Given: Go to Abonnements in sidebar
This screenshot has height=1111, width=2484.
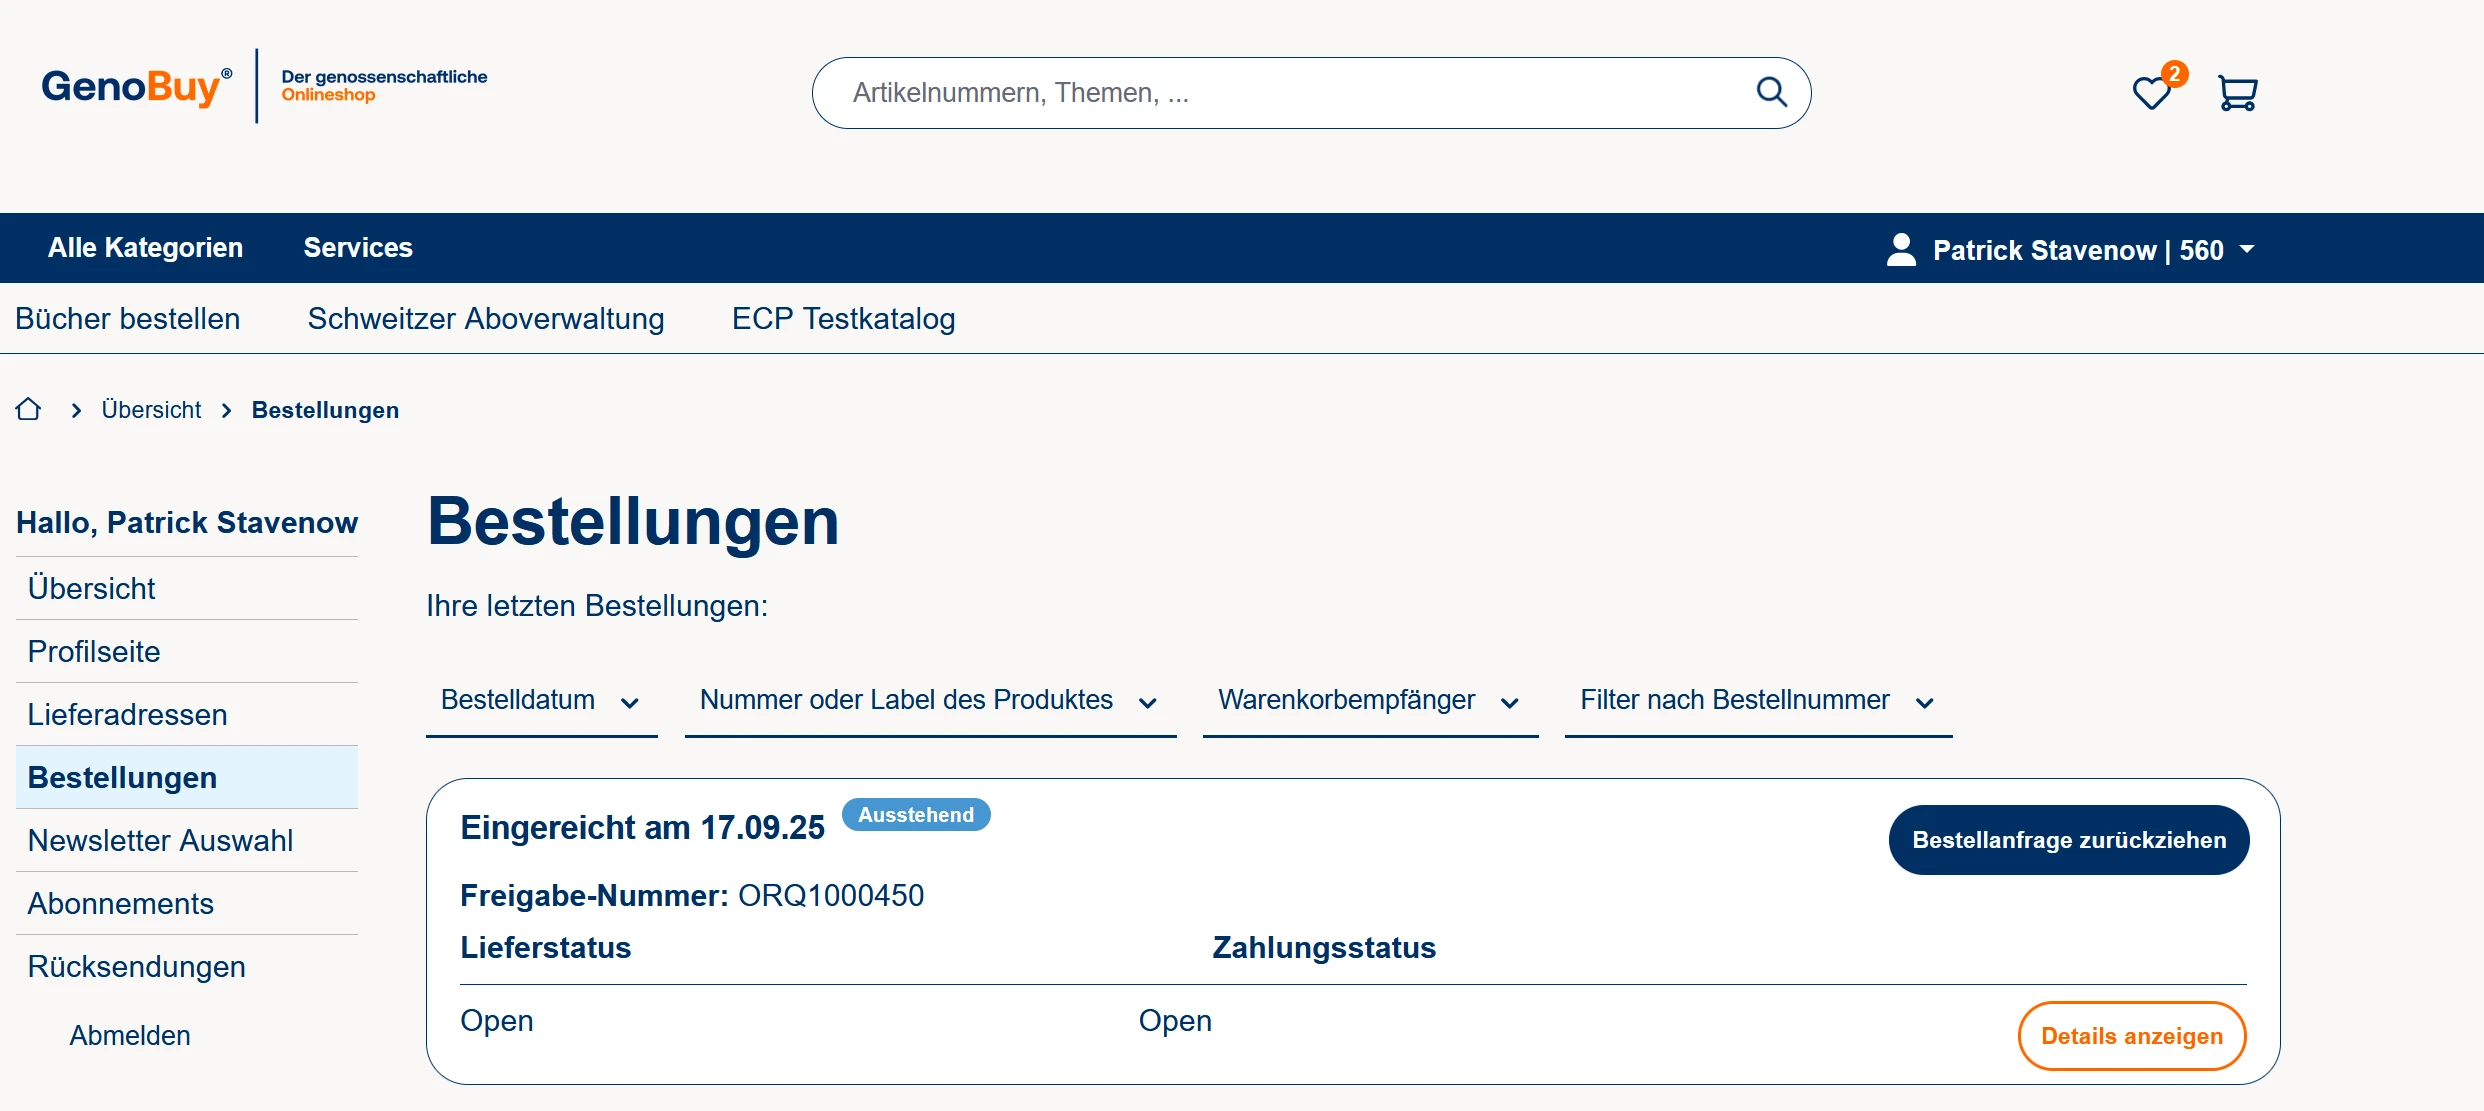Looking at the screenshot, I should pos(121,904).
